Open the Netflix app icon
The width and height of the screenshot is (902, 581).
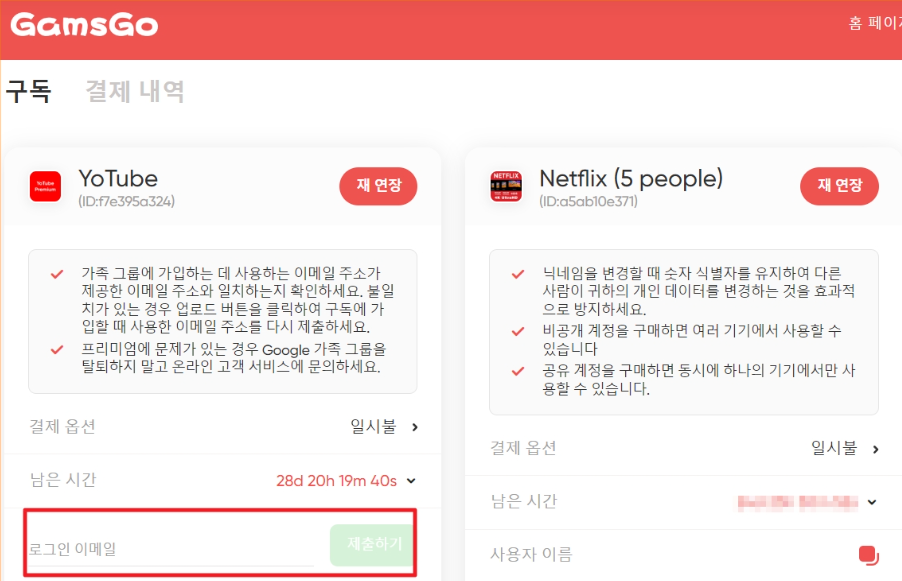[506, 186]
